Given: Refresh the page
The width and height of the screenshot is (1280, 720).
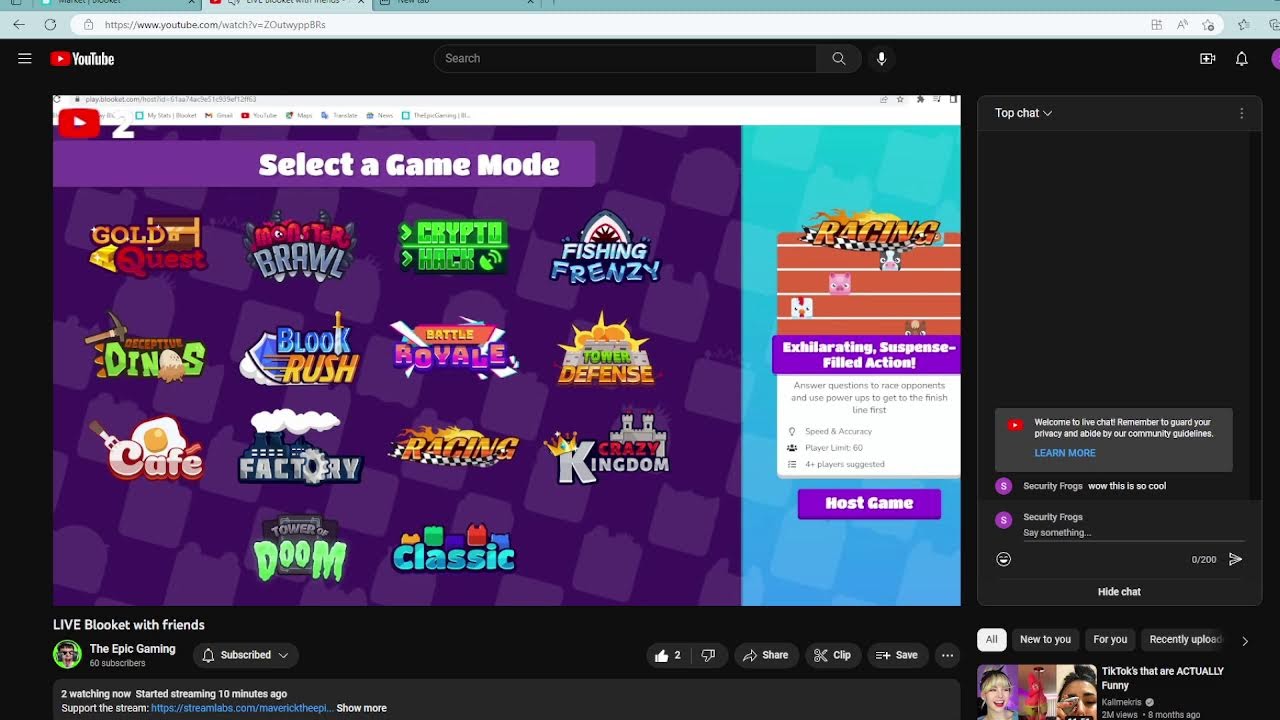Looking at the screenshot, I should pyautogui.click(x=50, y=24).
